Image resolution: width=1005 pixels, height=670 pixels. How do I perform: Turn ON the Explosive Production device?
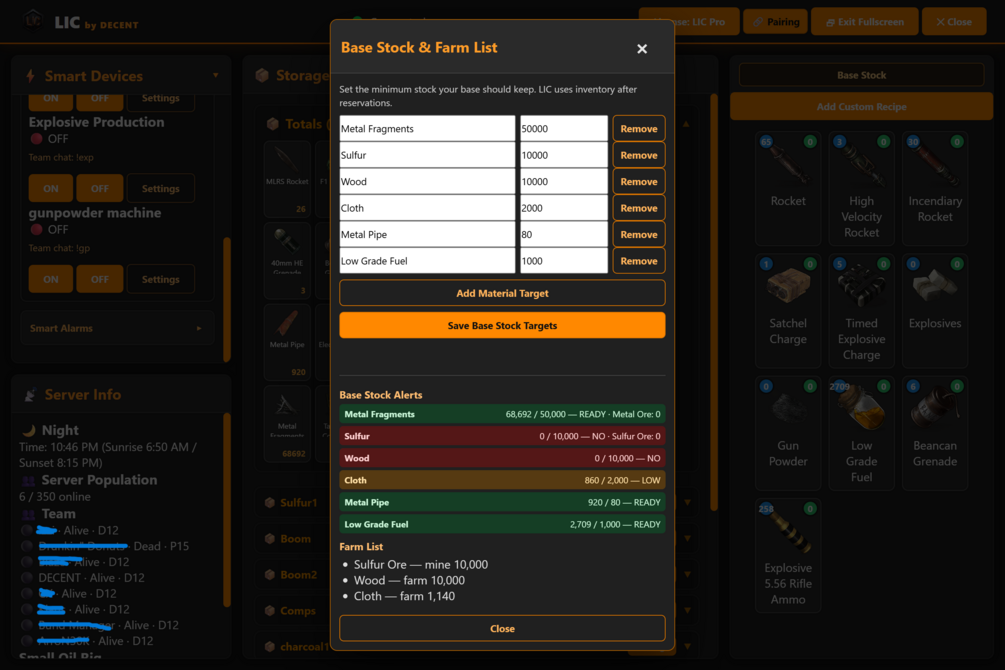[51, 188]
